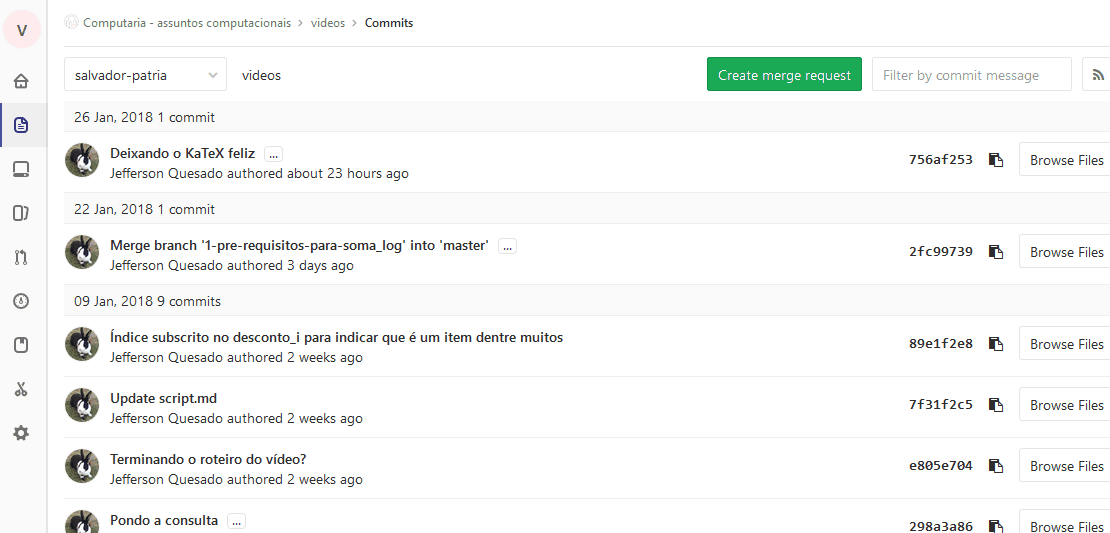Open the Issues board sidebar icon
The width and height of the screenshot is (1110, 533).
pyautogui.click(x=21, y=213)
